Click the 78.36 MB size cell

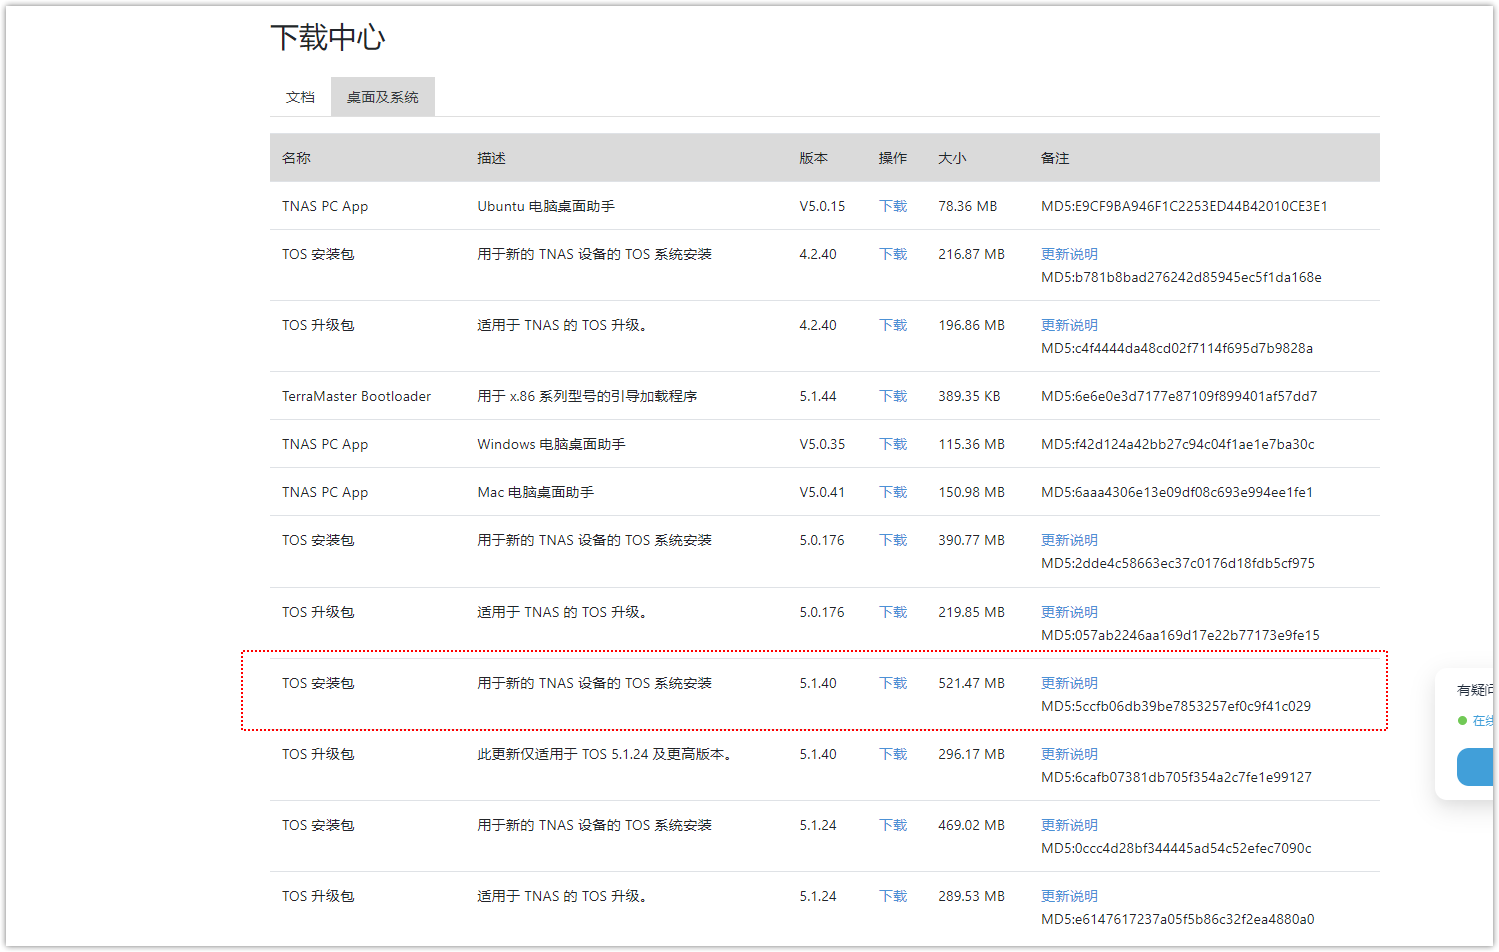pos(967,206)
